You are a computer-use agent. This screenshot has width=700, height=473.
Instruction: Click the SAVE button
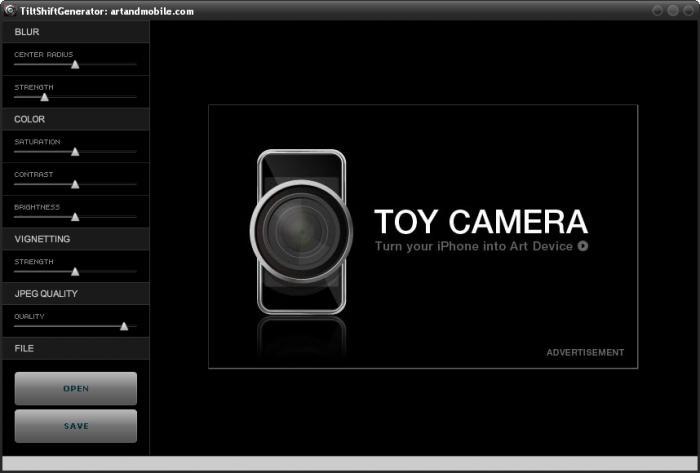pyautogui.click(x=76, y=426)
